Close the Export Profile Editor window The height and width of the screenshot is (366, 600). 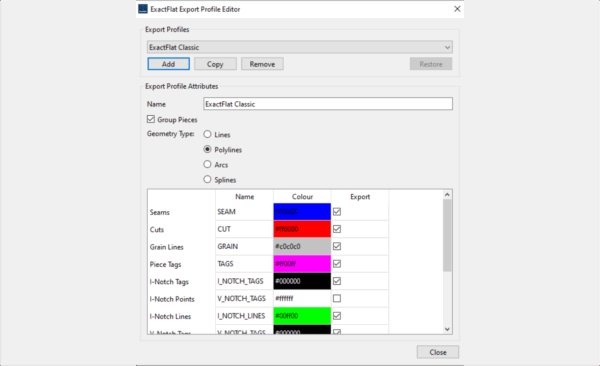pyautogui.click(x=457, y=9)
